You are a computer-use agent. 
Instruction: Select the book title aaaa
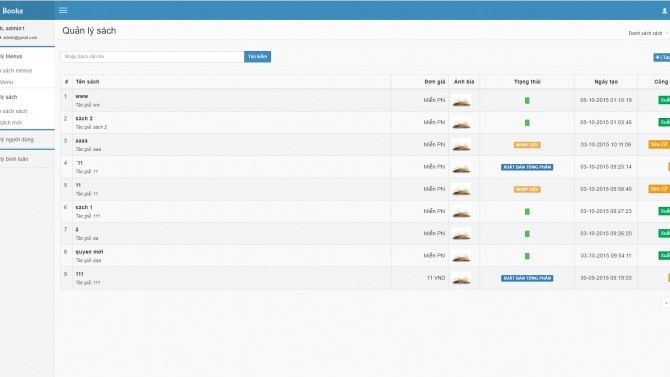[81, 141]
